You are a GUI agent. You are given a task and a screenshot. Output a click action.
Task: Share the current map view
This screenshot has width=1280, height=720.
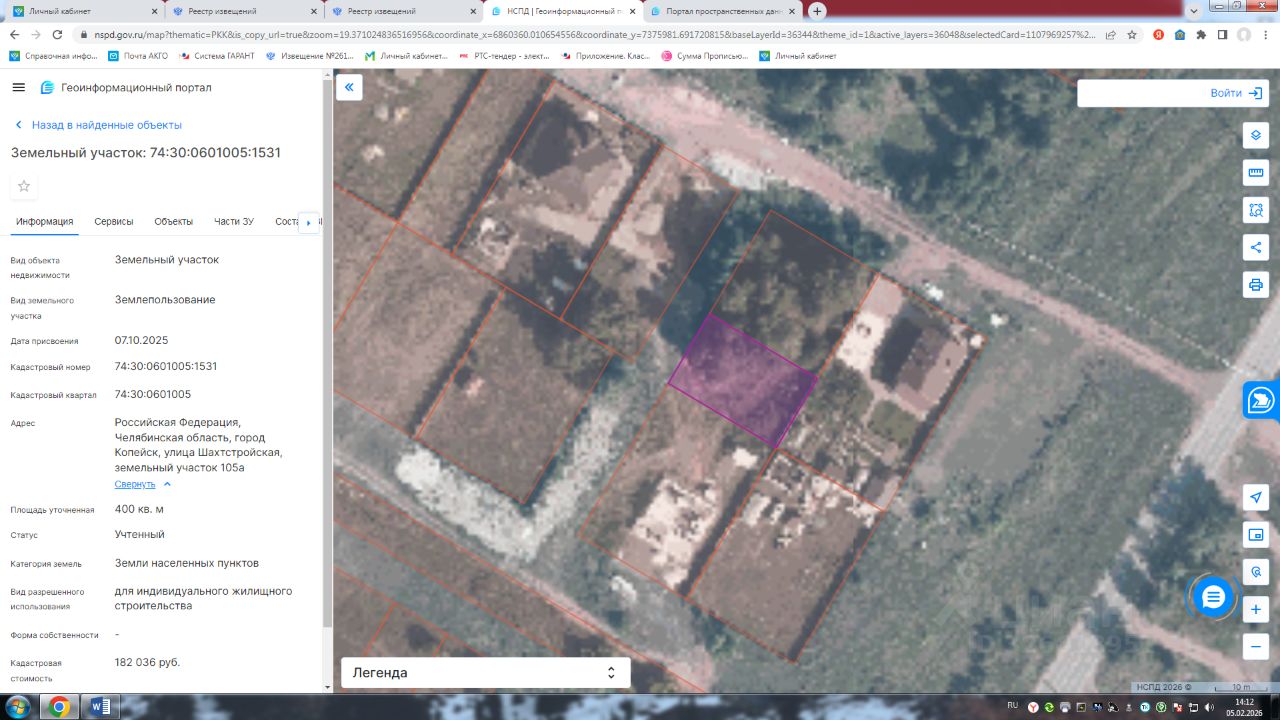(x=1256, y=247)
